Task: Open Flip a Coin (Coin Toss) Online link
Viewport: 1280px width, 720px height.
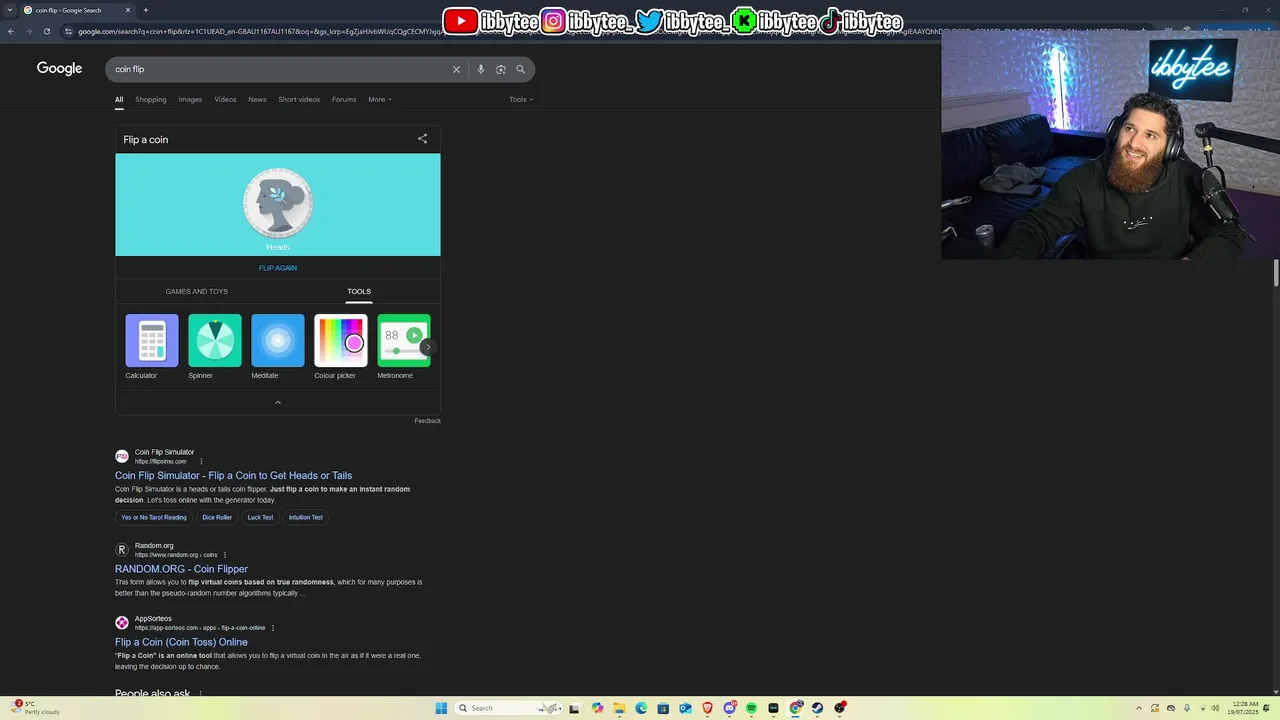Action: click(181, 642)
